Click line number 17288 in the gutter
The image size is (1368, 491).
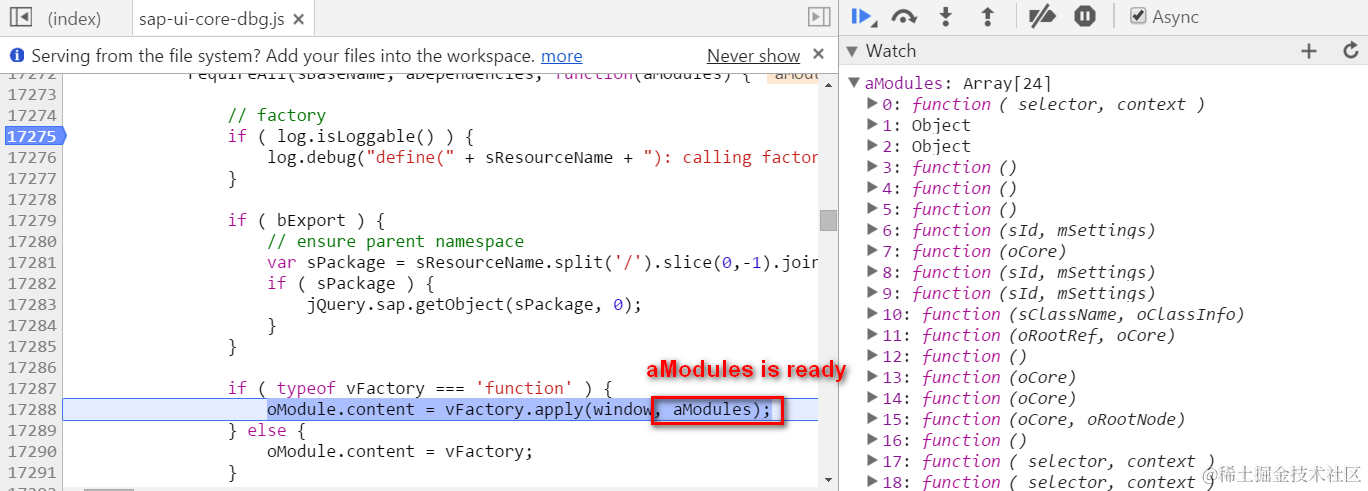pyautogui.click(x=31, y=409)
